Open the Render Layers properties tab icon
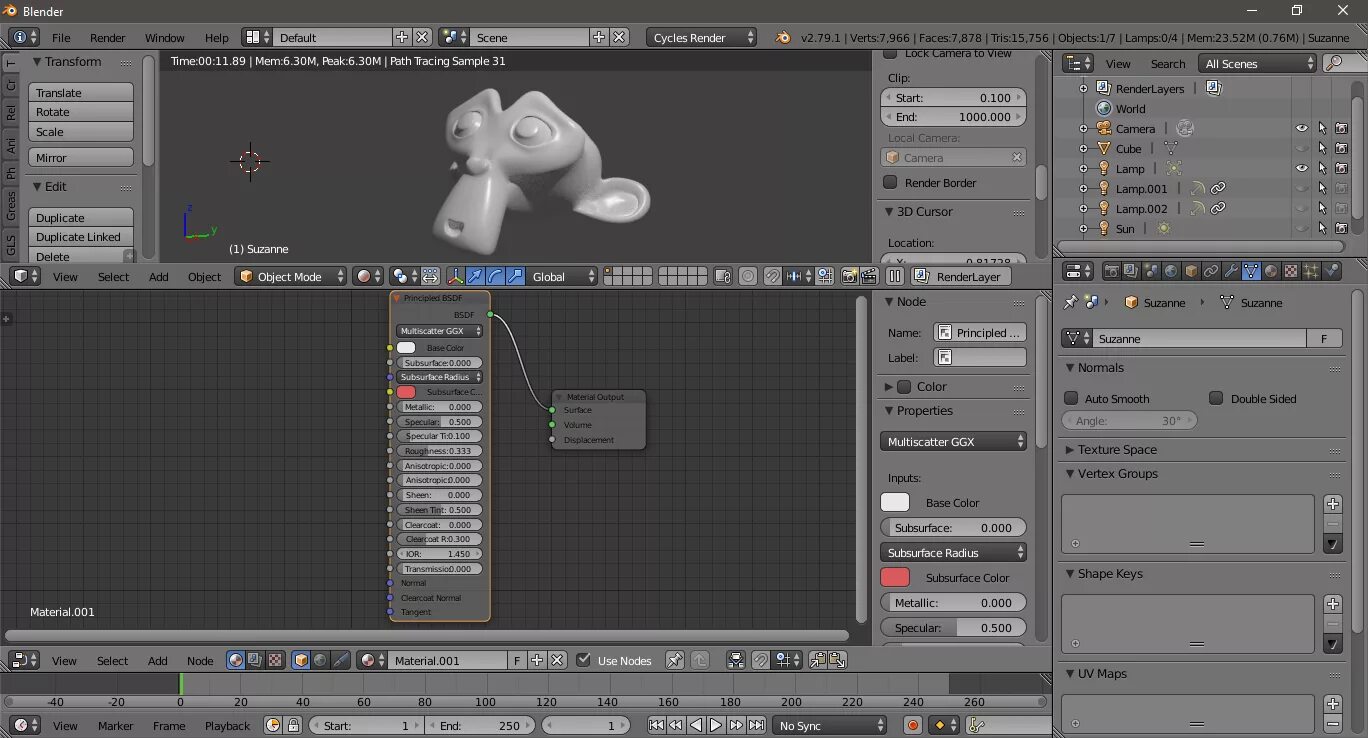 pyautogui.click(x=1131, y=271)
